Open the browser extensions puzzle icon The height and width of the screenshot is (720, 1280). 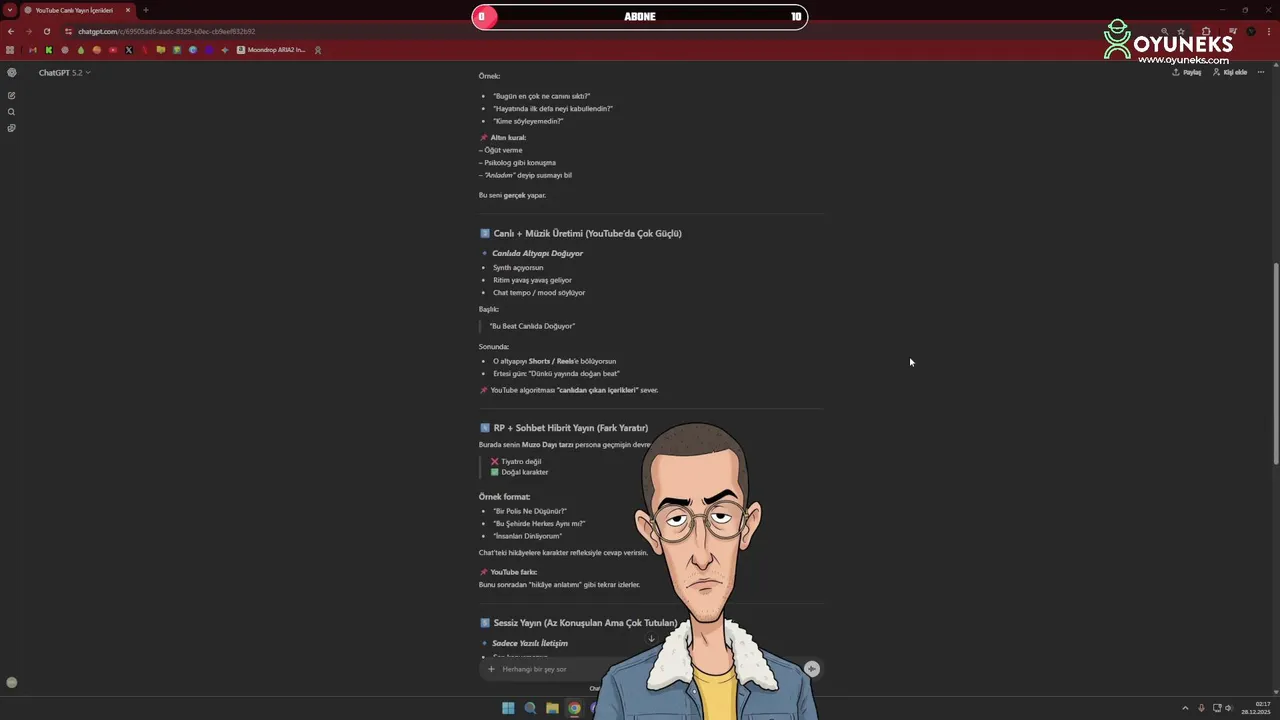pos(1206,31)
